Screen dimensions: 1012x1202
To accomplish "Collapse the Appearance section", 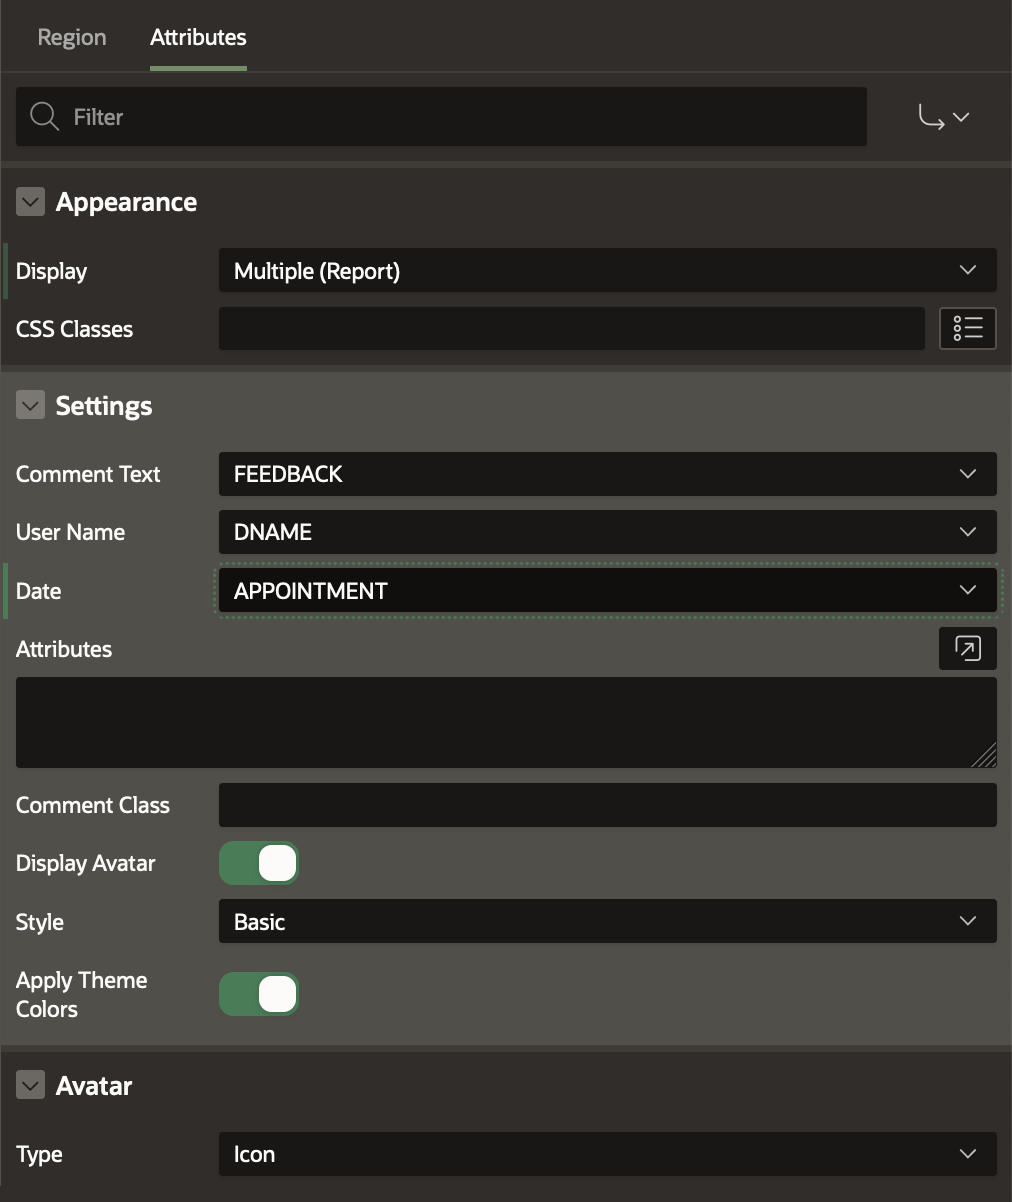I will click(31, 203).
